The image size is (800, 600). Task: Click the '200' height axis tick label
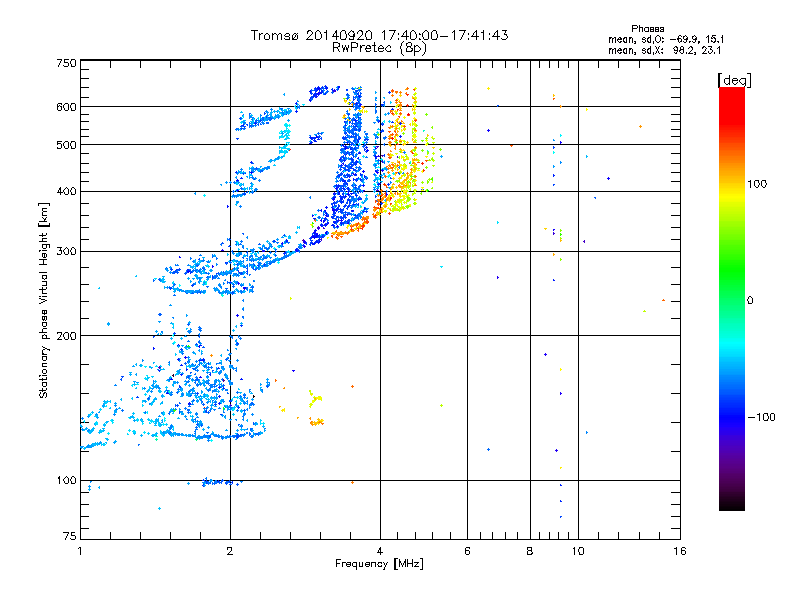[x=66, y=336]
